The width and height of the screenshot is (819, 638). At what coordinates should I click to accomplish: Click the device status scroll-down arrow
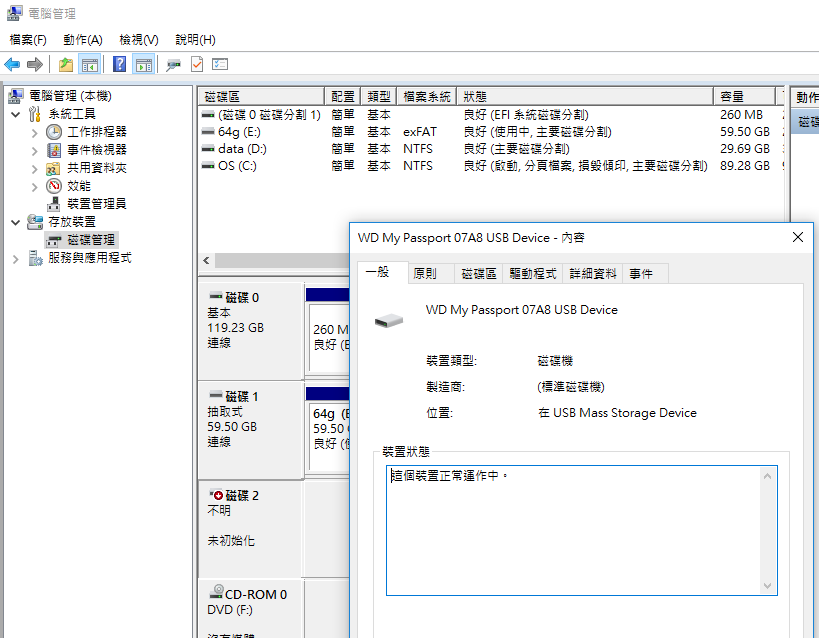(767, 586)
